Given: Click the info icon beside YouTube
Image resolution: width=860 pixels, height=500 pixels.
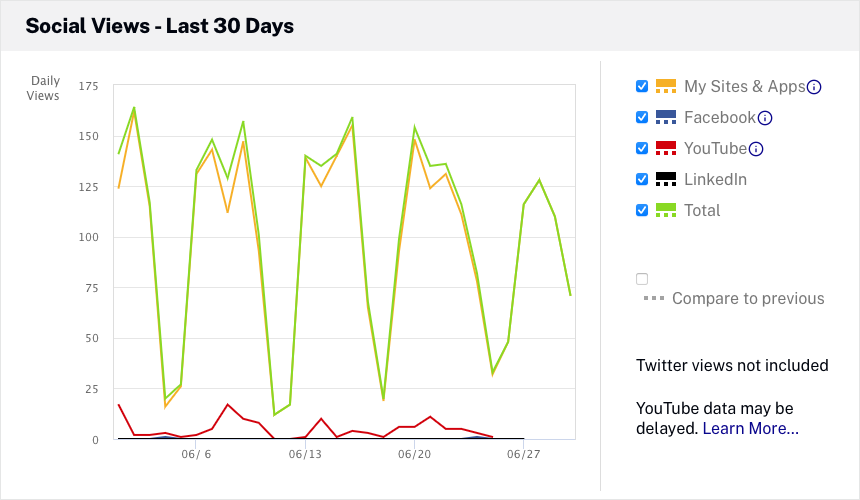Looking at the screenshot, I should click(756, 149).
